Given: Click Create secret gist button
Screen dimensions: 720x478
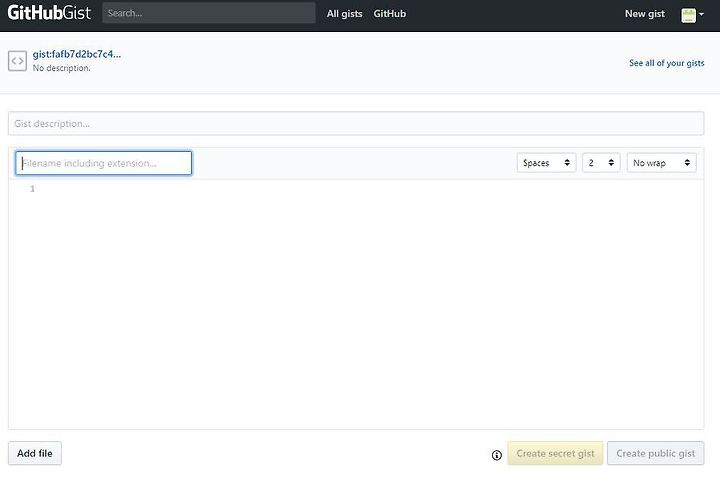Looking at the screenshot, I should pyautogui.click(x=555, y=453).
